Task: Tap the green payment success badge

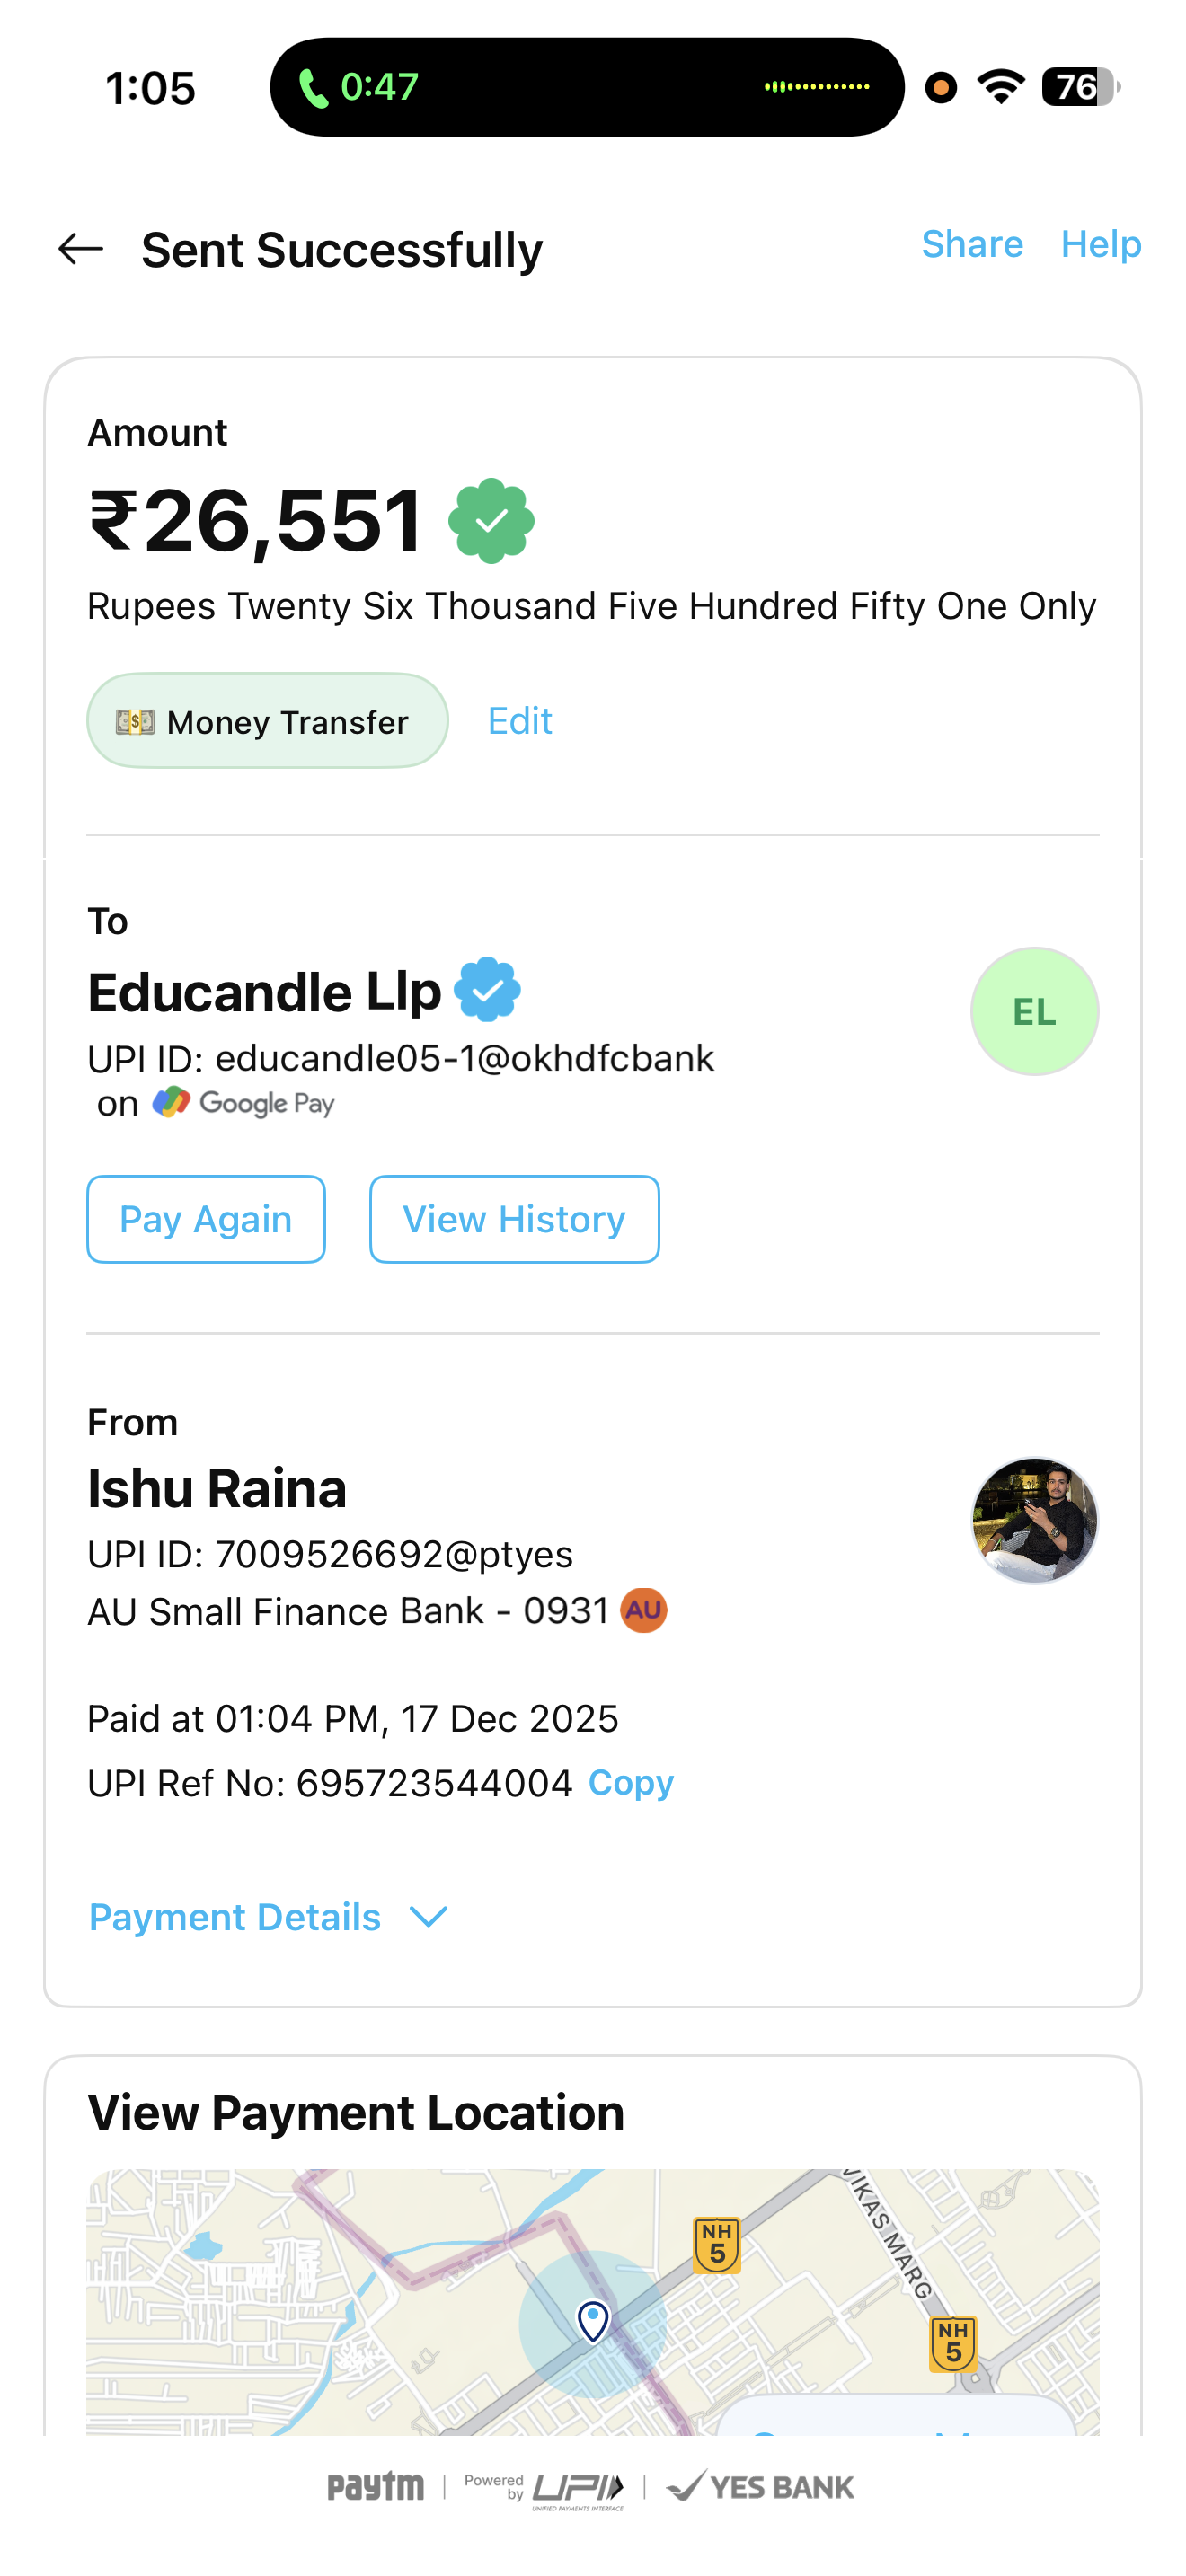Action: click(491, 521)
